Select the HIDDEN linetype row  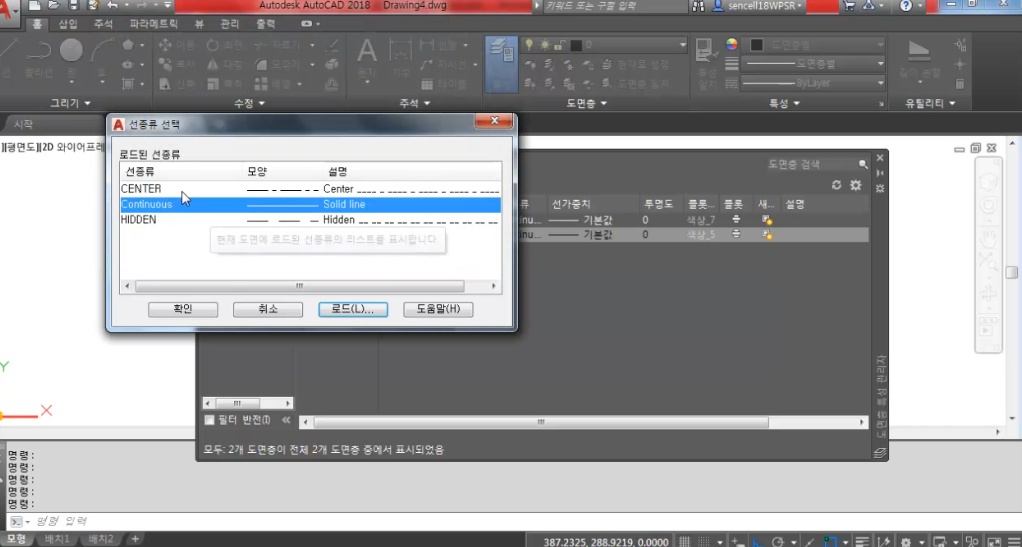coord(310,220)
